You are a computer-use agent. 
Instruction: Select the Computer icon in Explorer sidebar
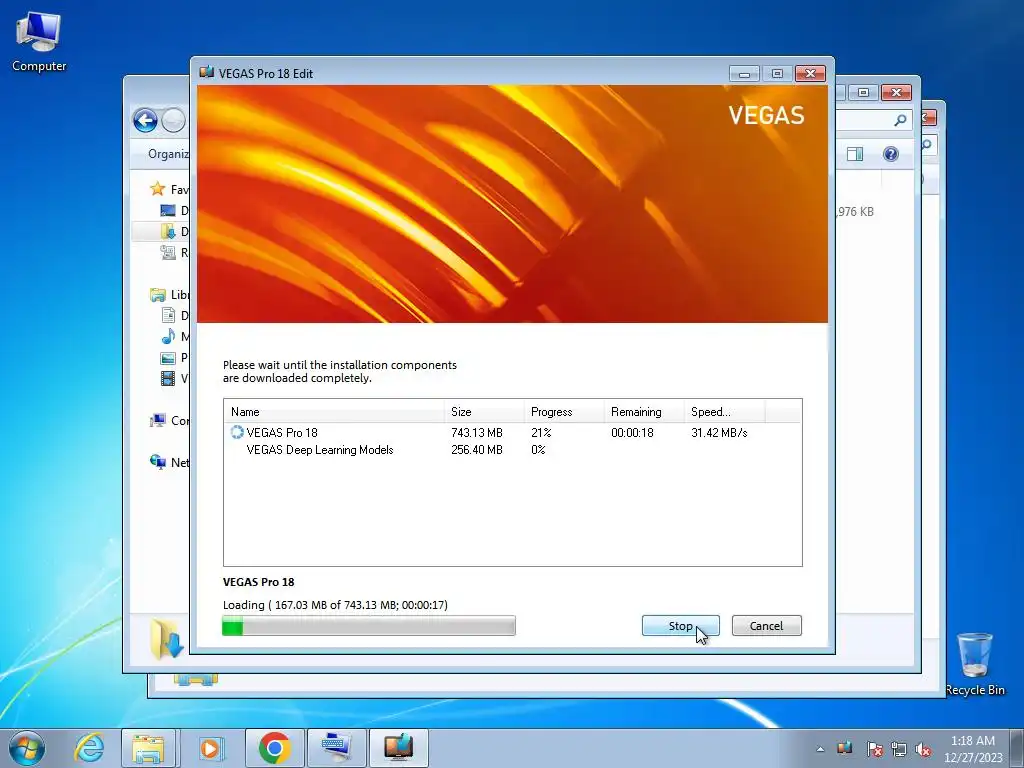[x=157, y=421]
